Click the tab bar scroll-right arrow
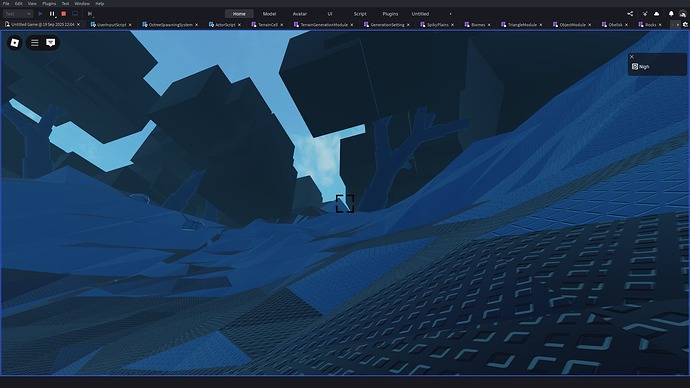The width and height of the screenshot is (690, 388). (677, 25)
